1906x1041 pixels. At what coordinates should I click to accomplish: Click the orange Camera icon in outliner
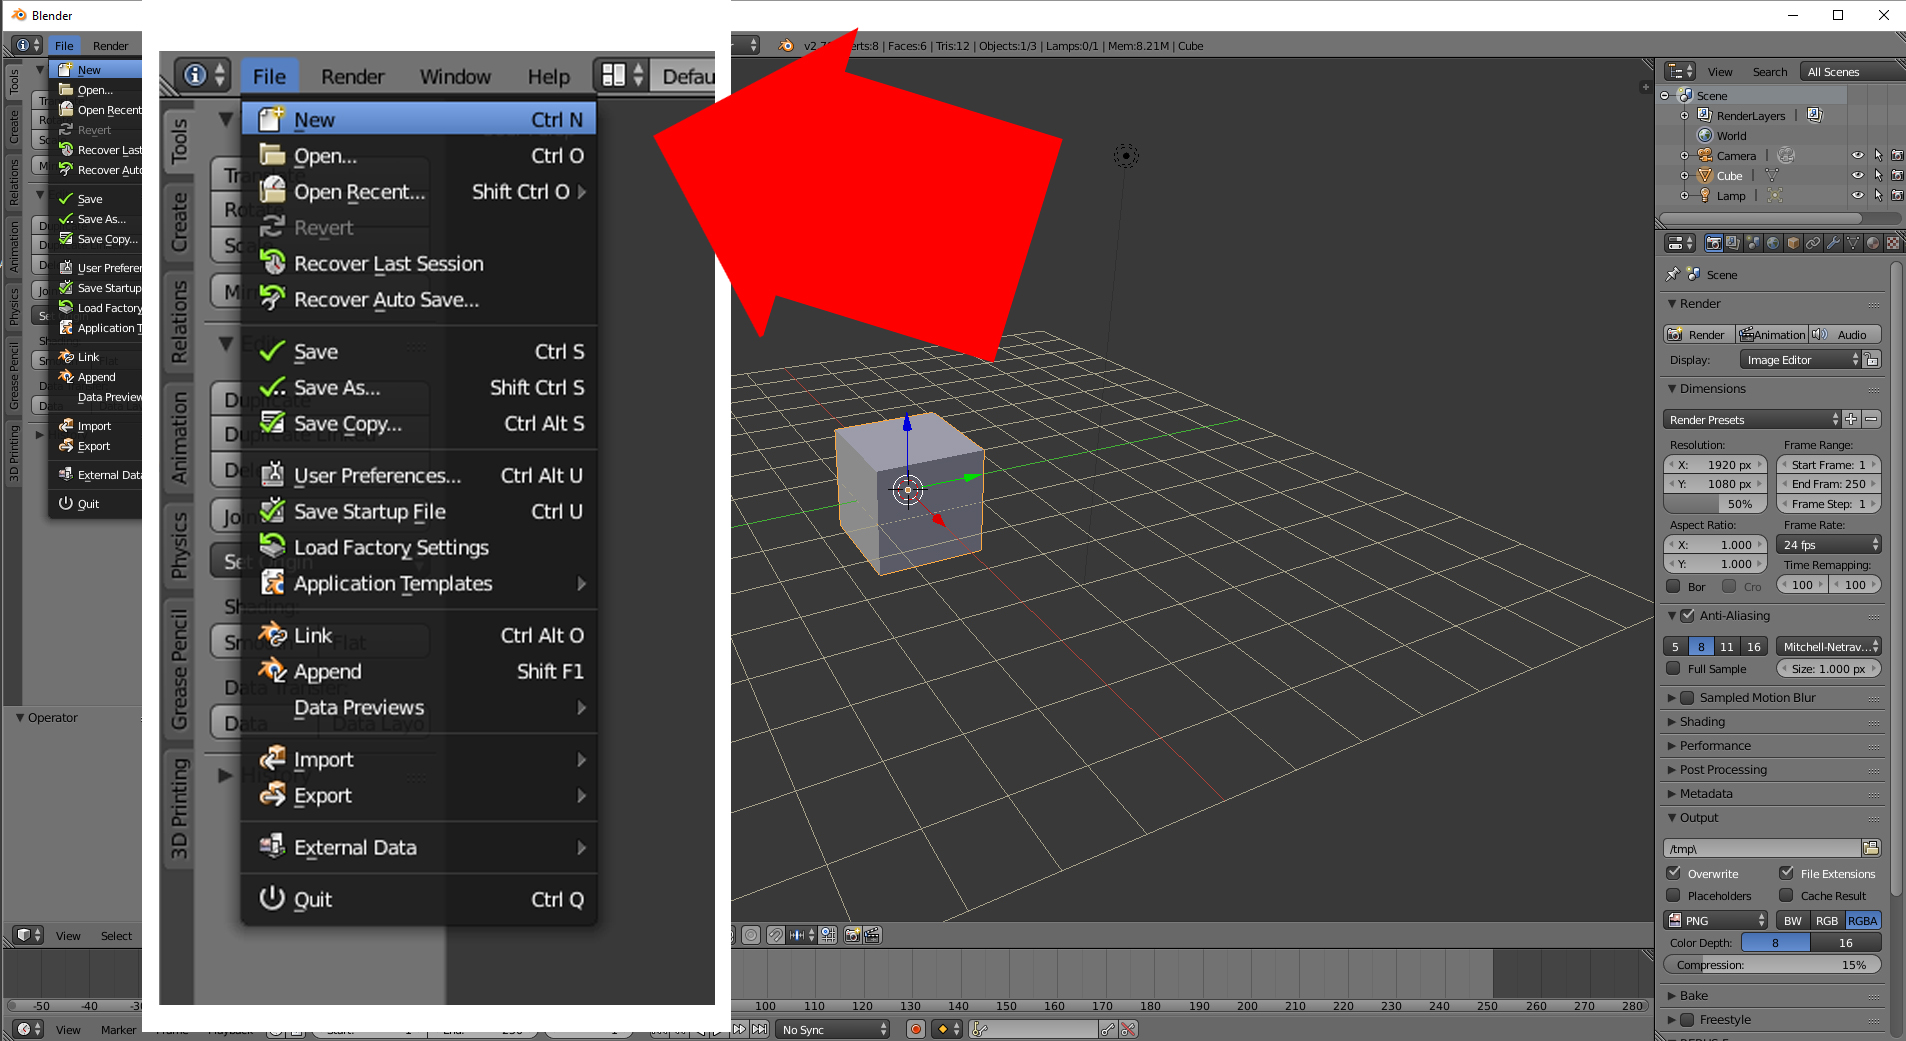[1705, 155]
